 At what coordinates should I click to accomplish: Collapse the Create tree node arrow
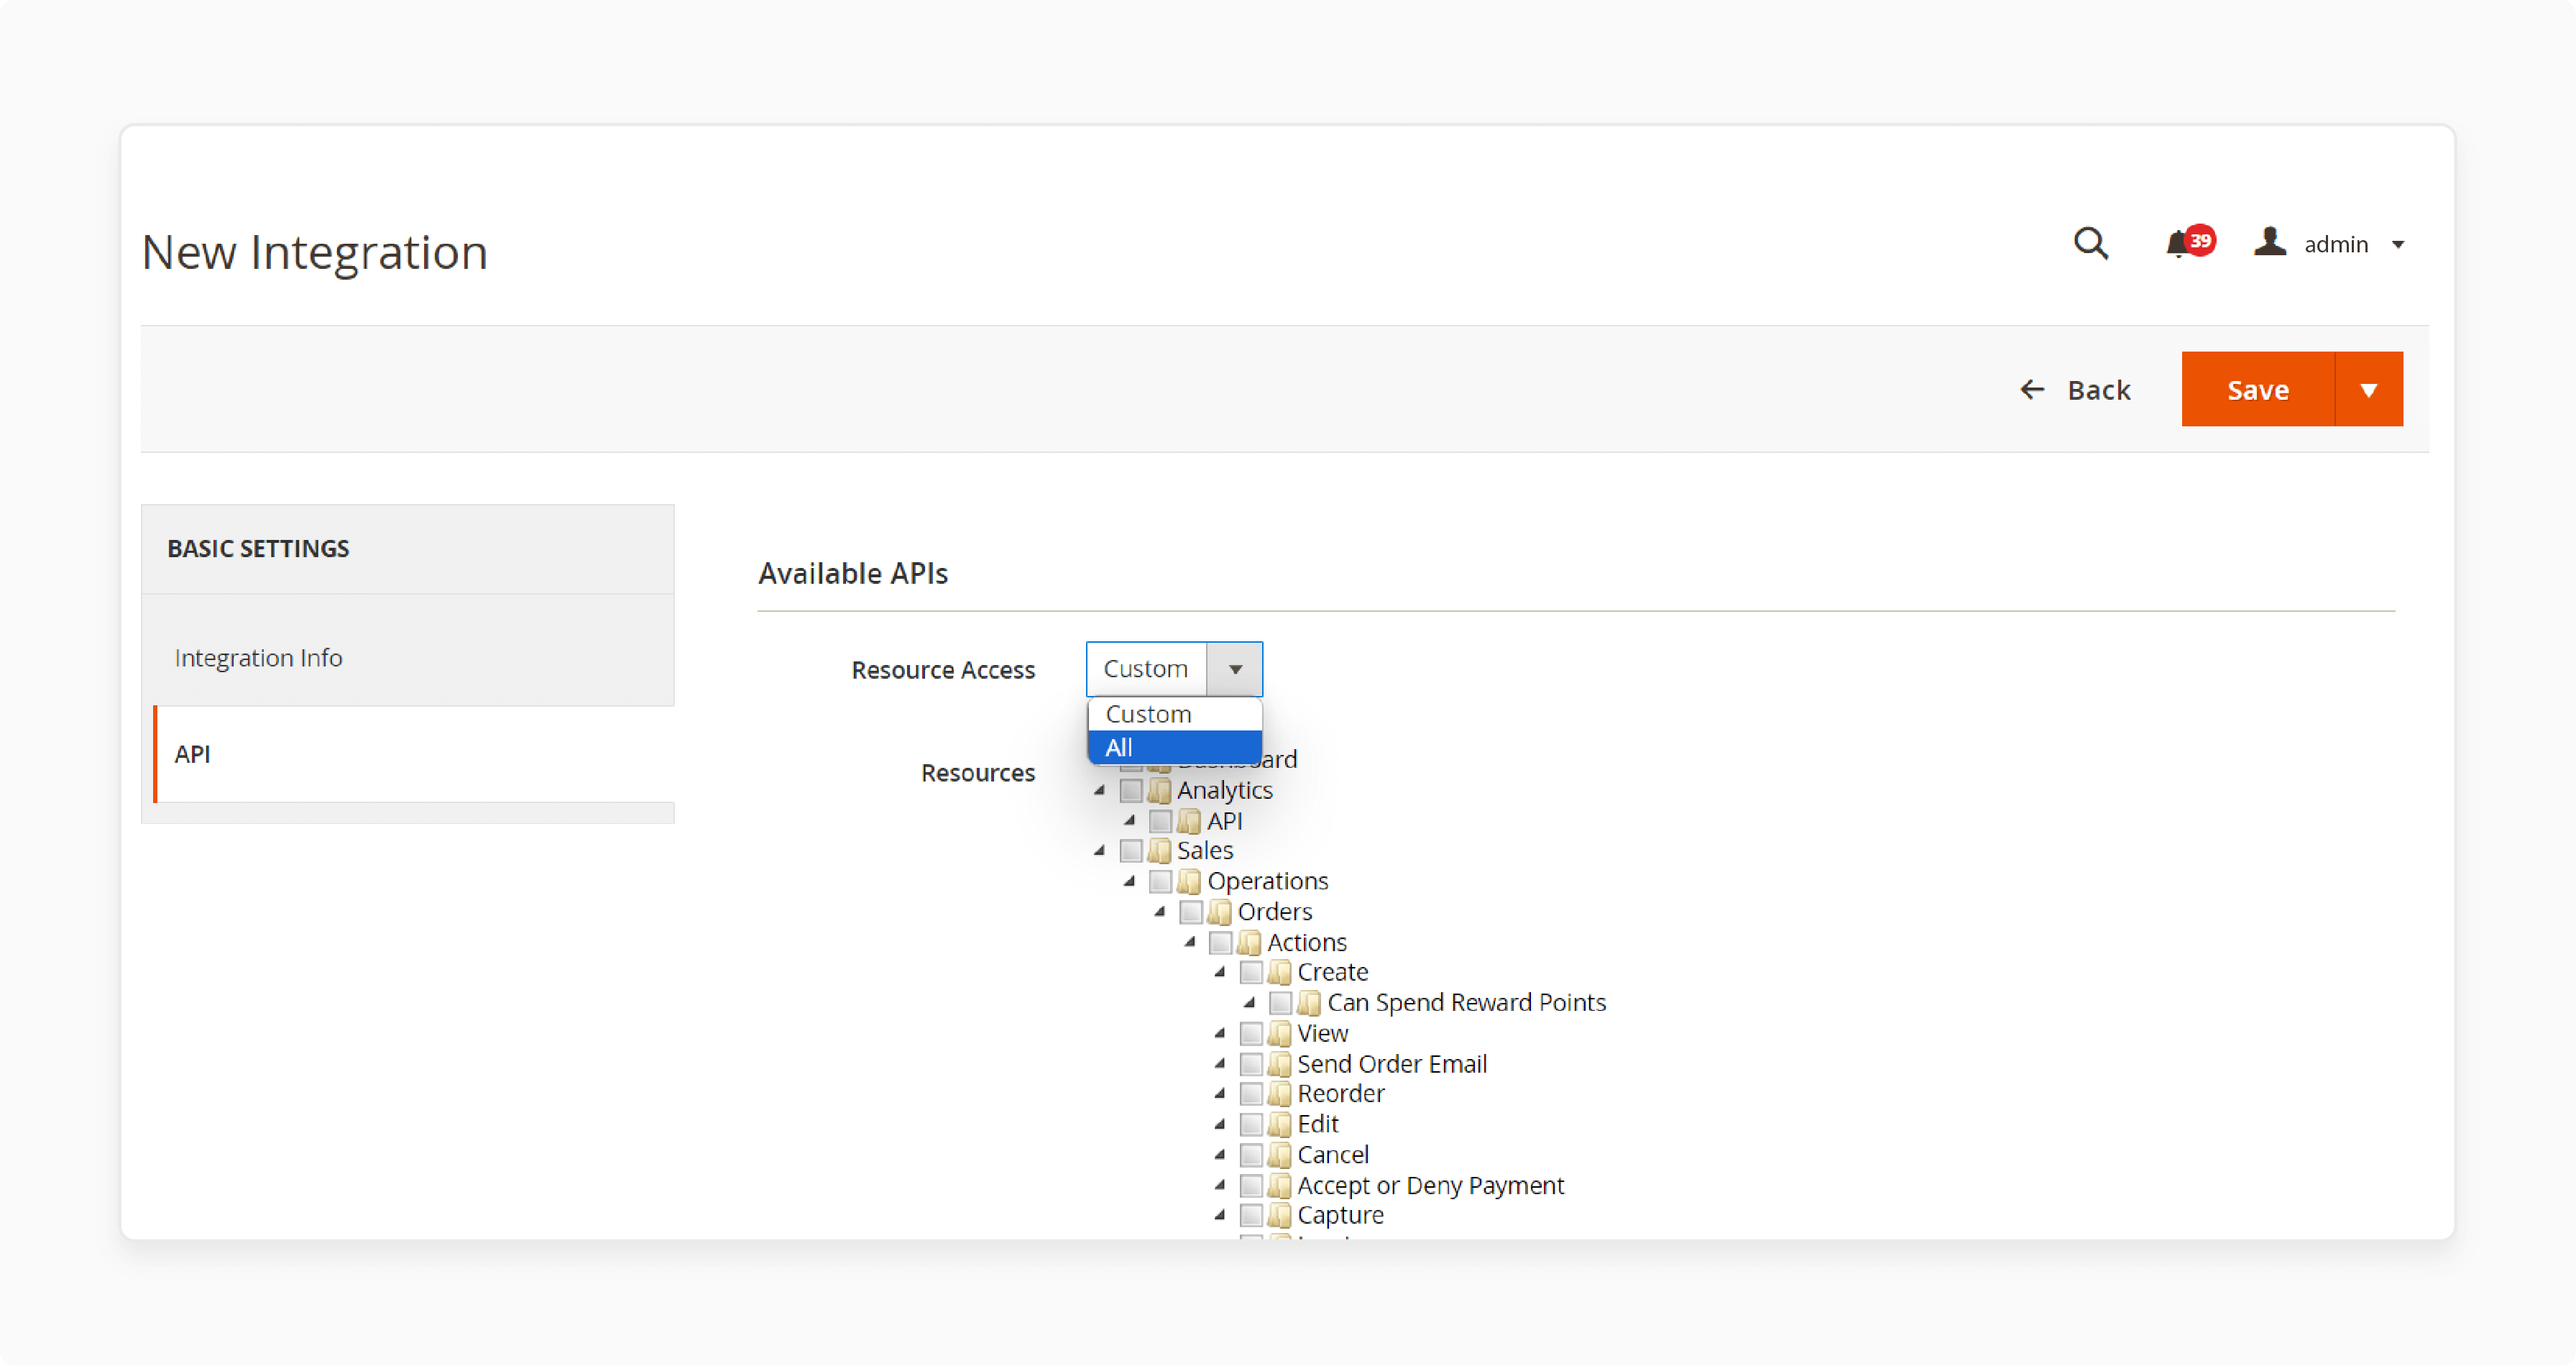pos(1220,973)
